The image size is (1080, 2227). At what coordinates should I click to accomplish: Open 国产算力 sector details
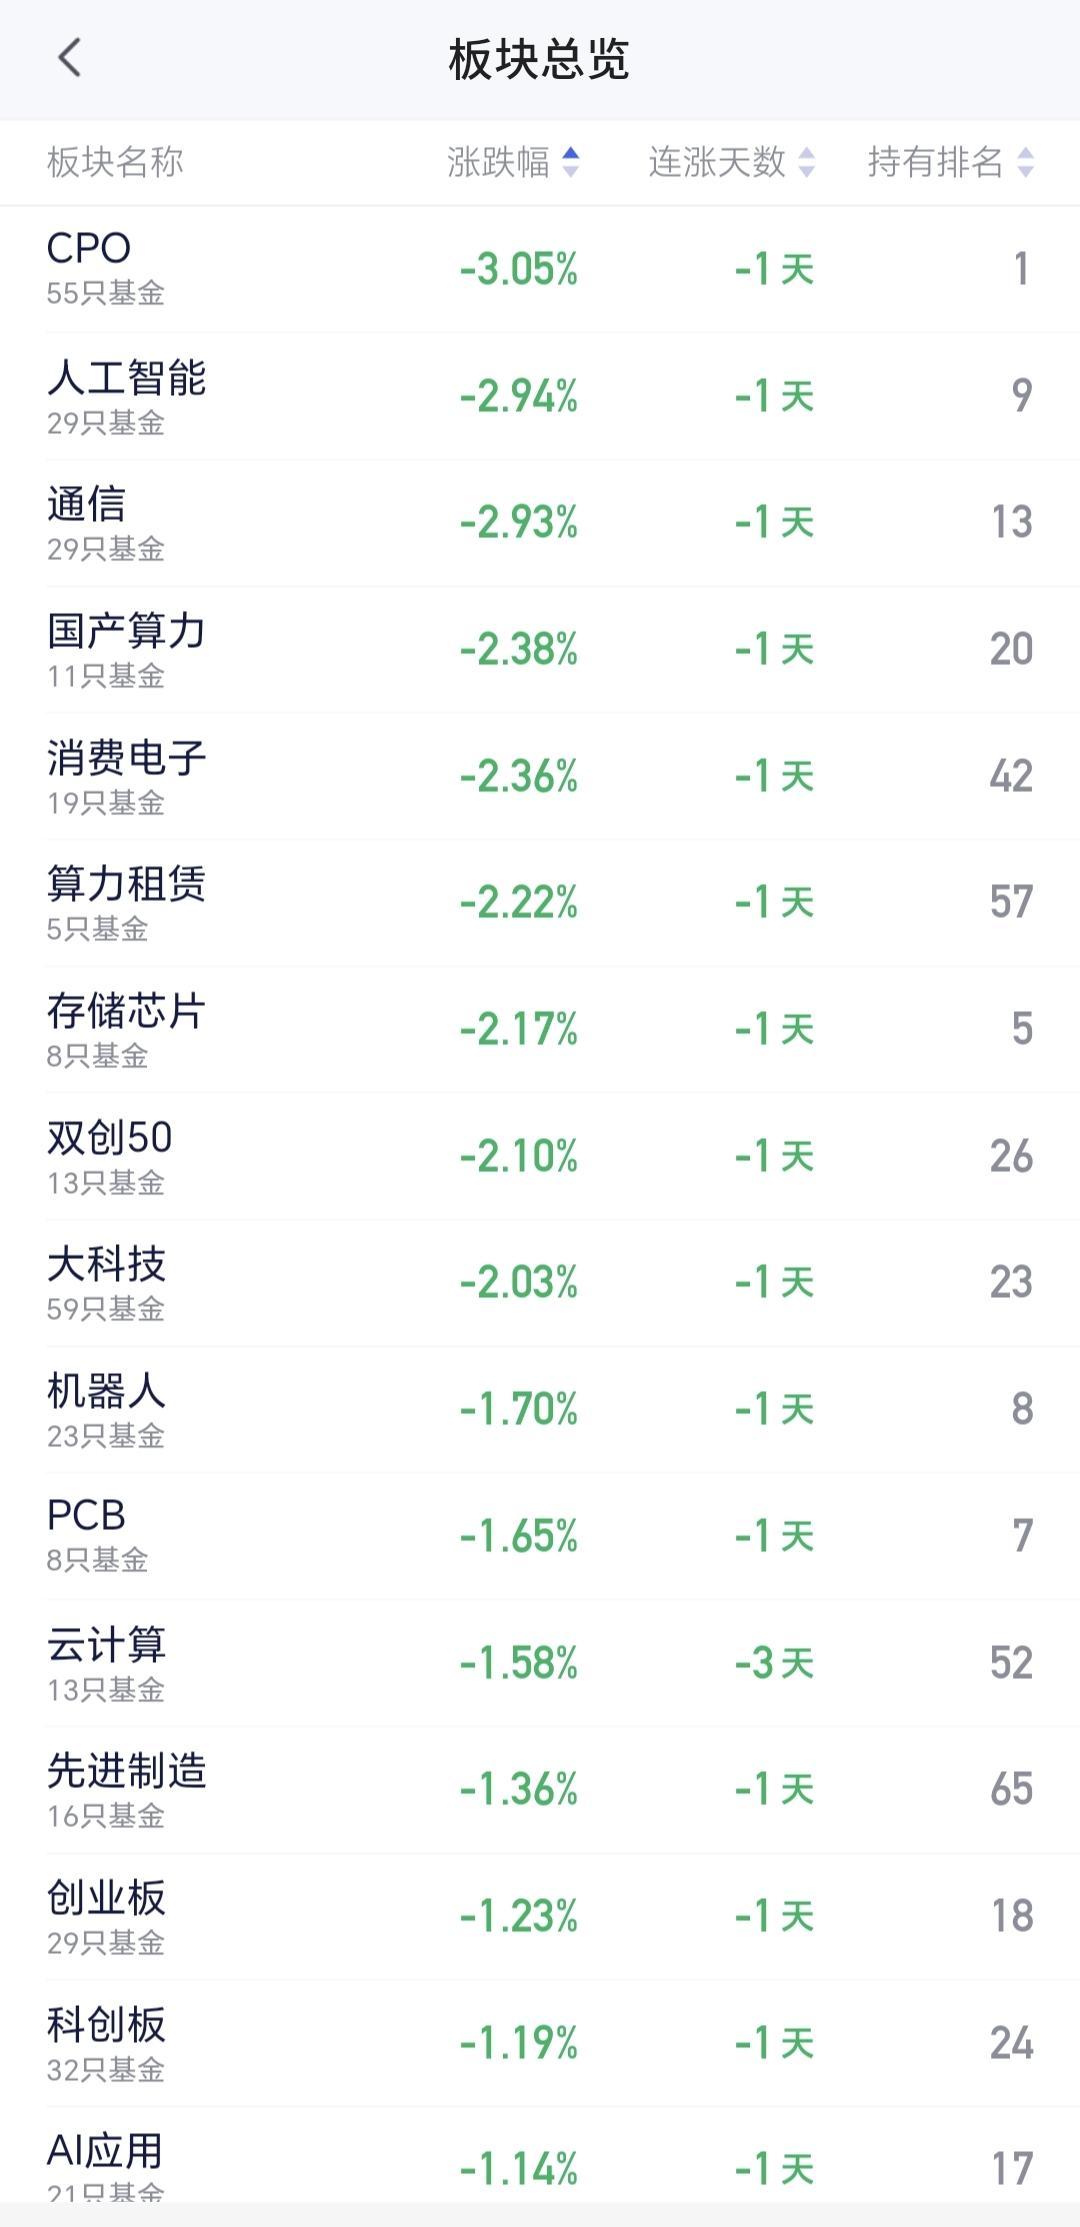coord(540,649)
